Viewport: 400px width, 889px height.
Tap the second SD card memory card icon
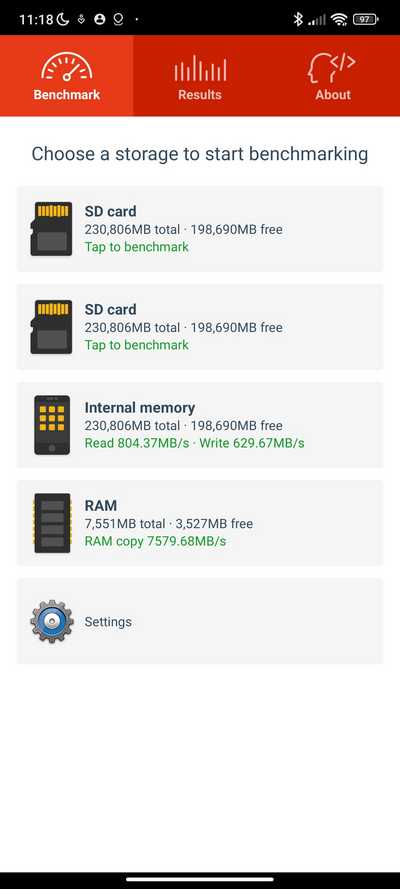pyautogui.click(x=52, y=327)
